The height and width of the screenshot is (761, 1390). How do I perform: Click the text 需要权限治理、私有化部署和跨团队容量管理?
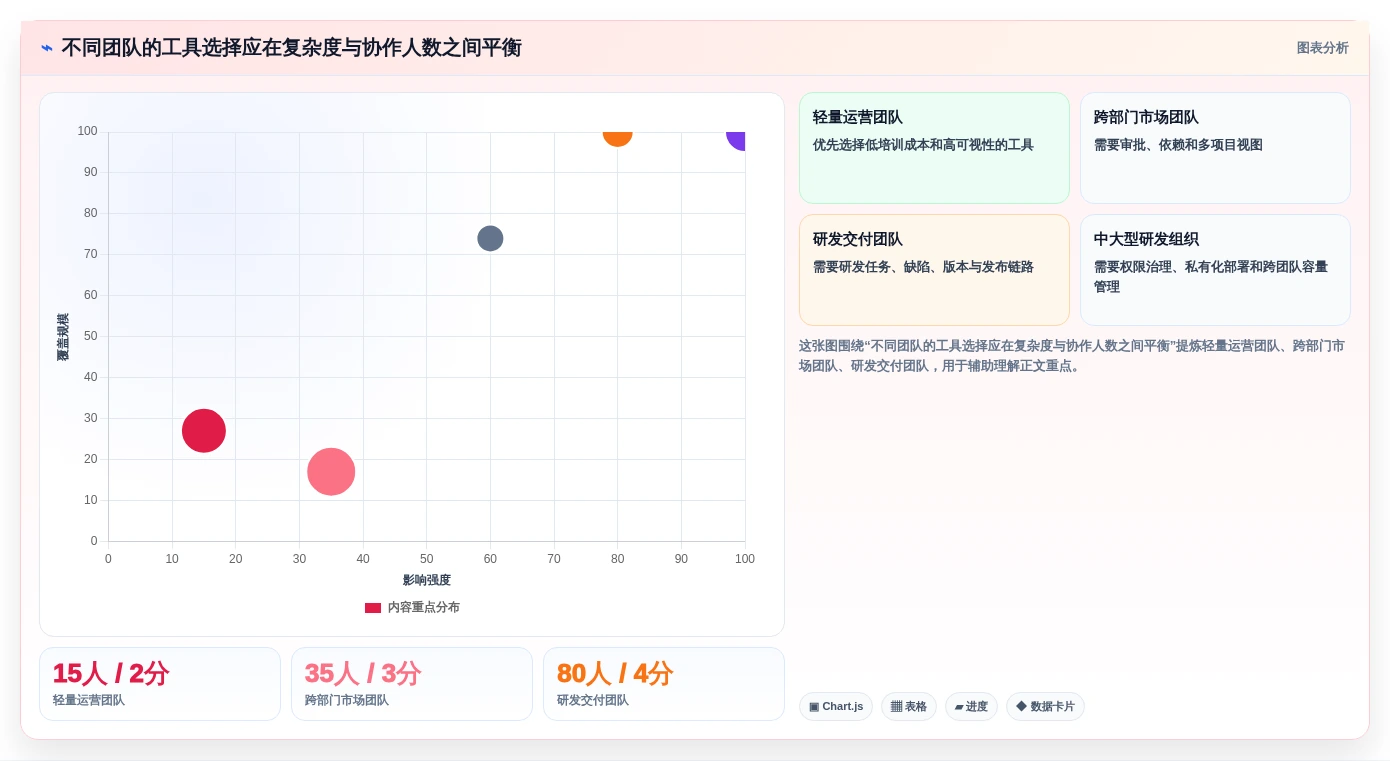[x=1211, y=277]
